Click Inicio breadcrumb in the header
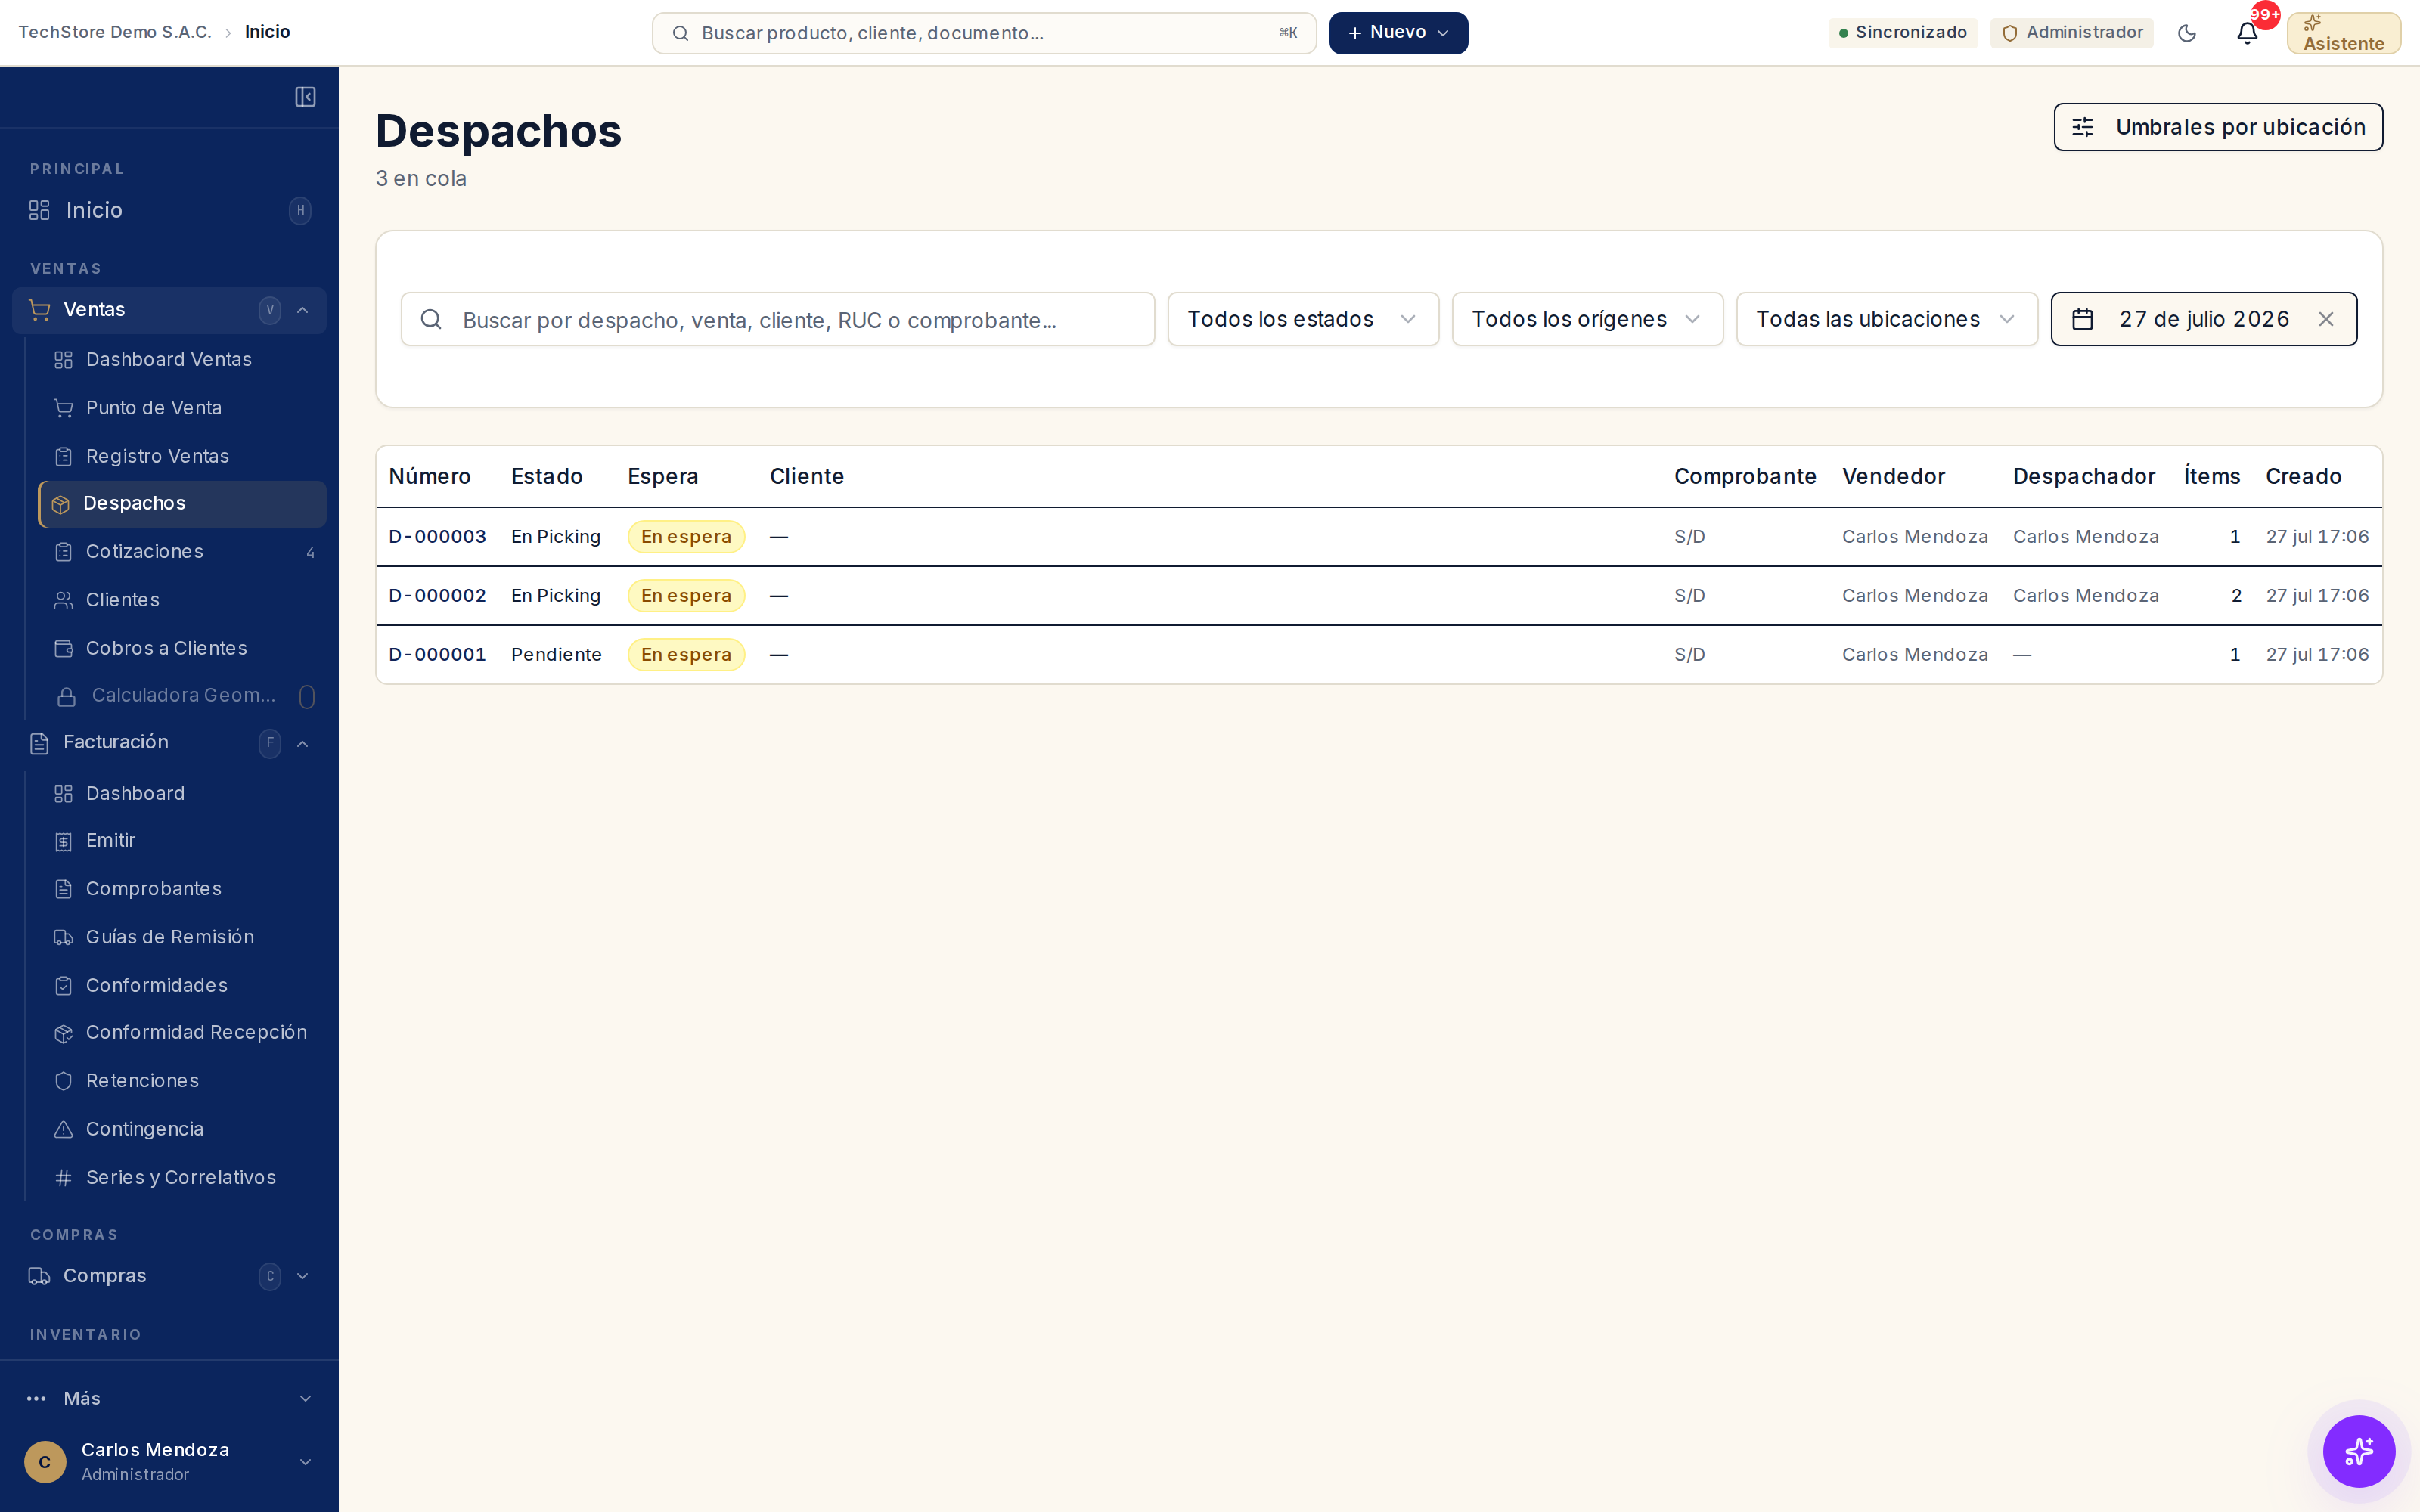The image size is (2420, 1512). click(268, 32)
